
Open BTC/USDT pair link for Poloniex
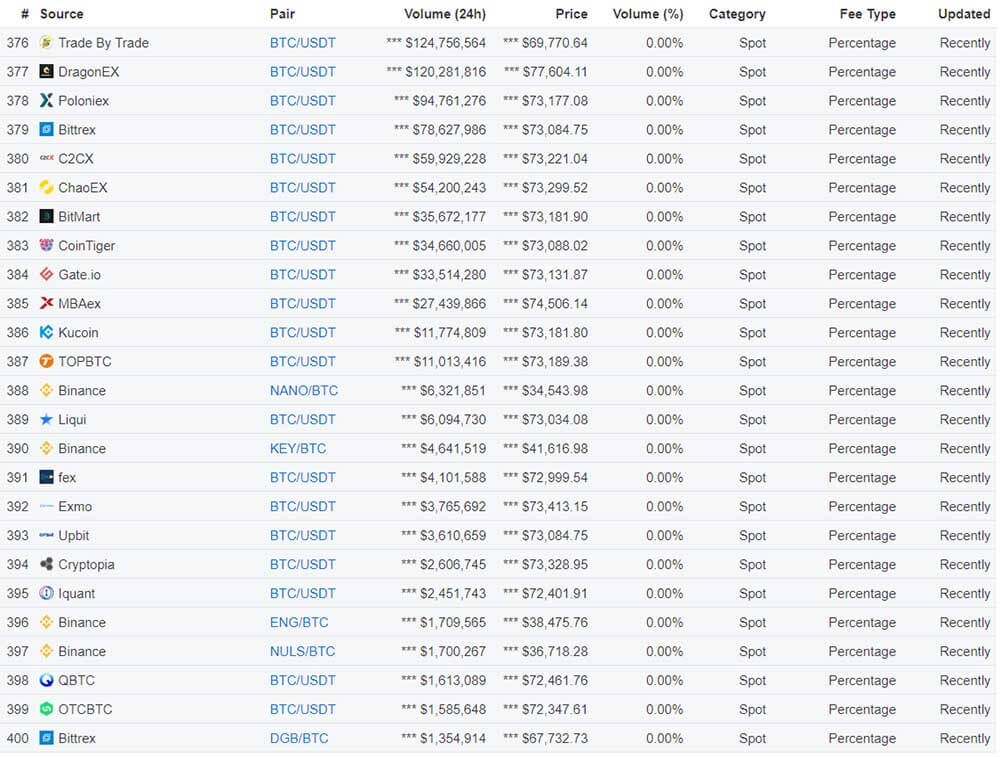(x=302, y=101)
